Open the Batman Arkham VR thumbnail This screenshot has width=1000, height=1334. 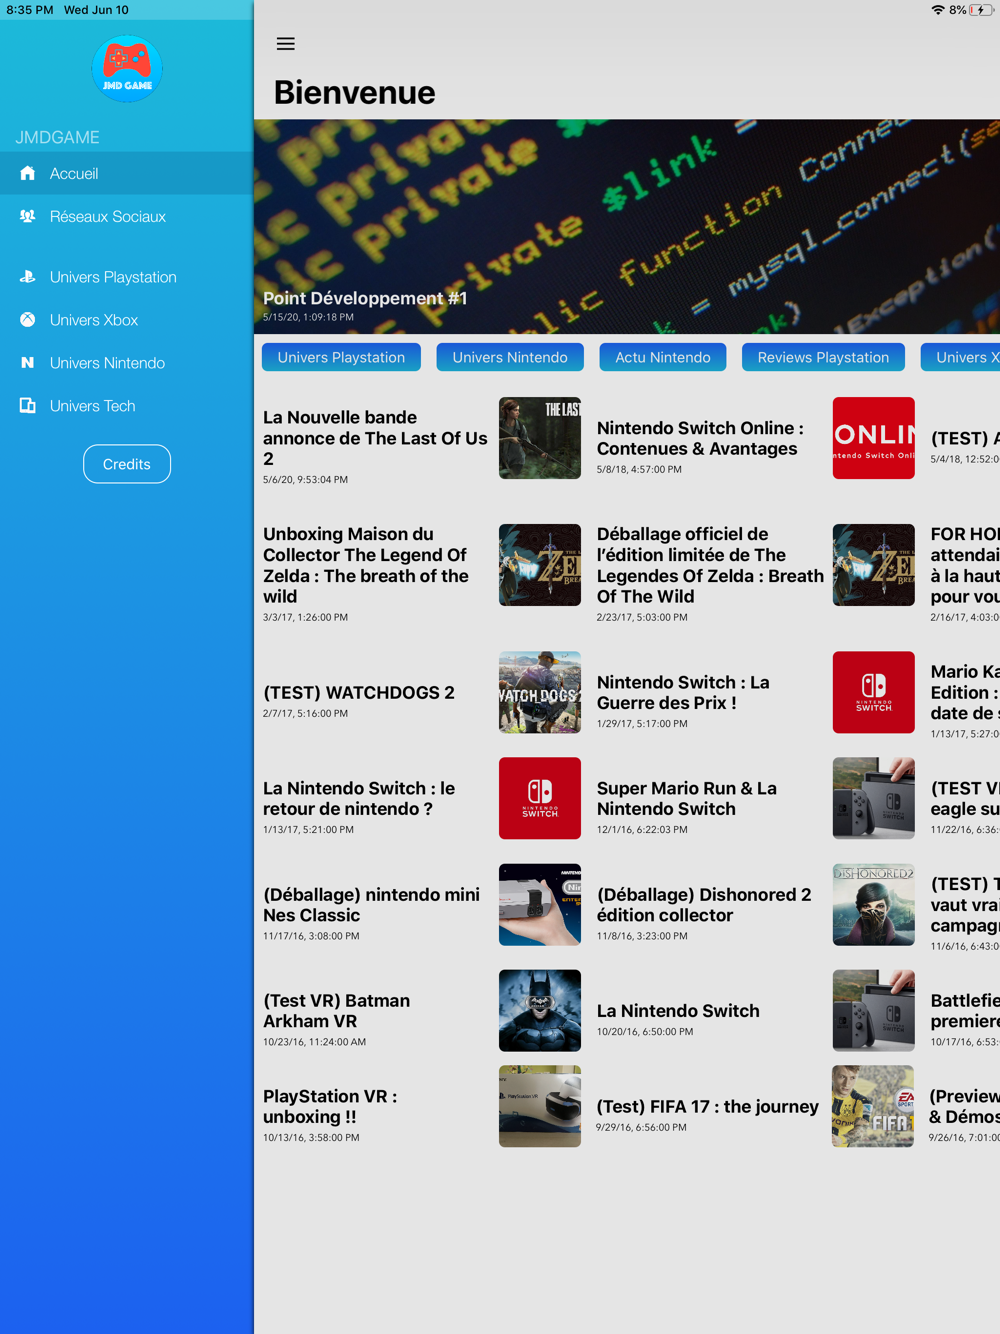coord(540,1011)
